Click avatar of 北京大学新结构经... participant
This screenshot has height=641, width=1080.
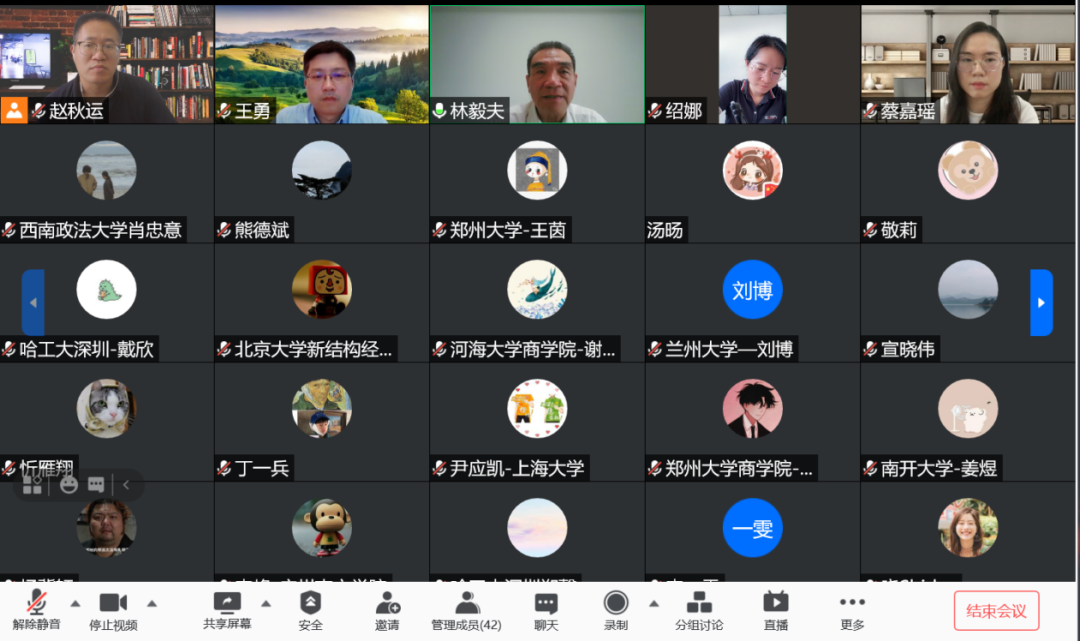(322, 289)
